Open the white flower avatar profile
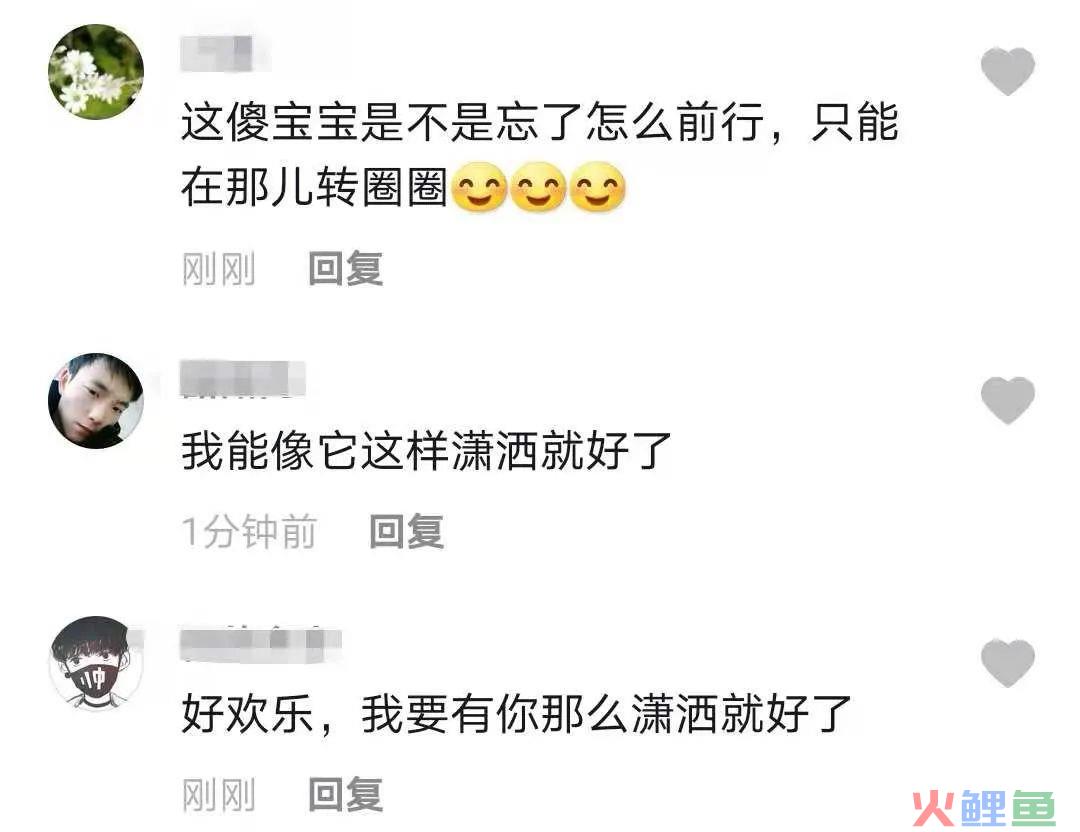Viewport: 1080px width, 832px height. click(96, 72)
